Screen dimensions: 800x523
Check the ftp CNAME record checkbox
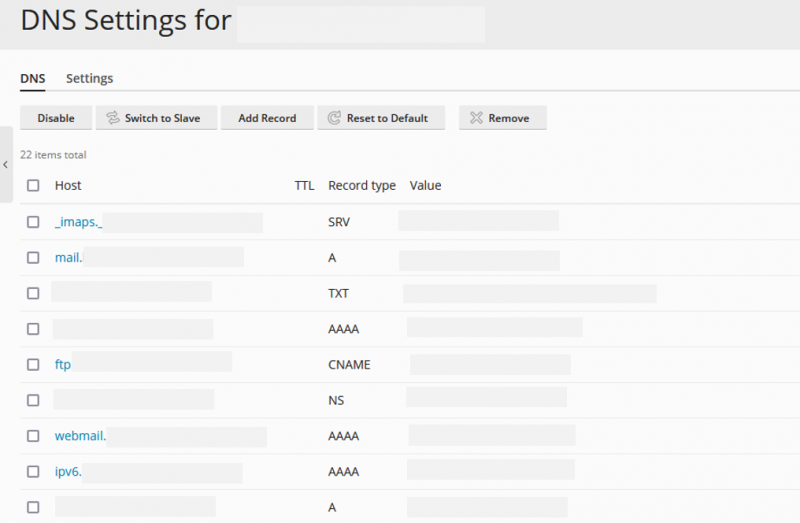point(33,364)
